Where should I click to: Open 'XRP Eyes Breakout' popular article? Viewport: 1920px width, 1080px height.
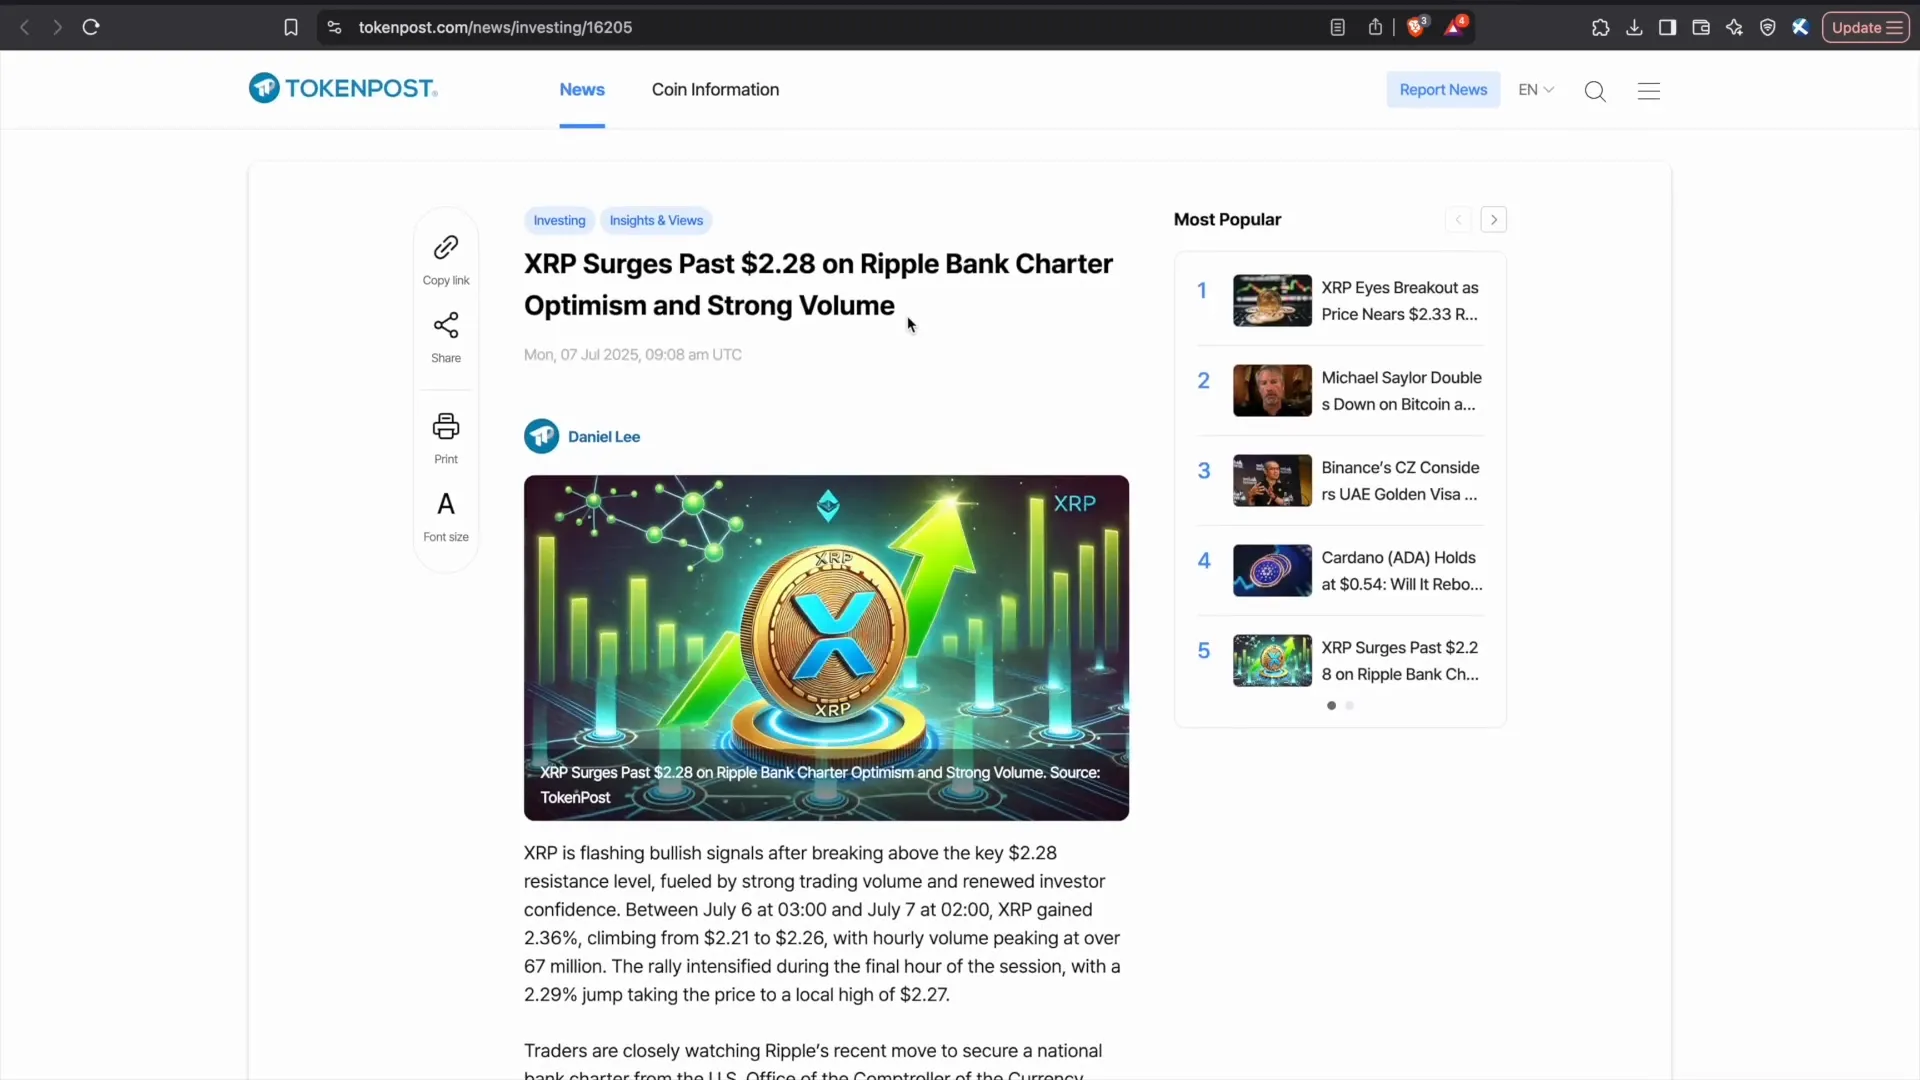[x=1400, y=300]
